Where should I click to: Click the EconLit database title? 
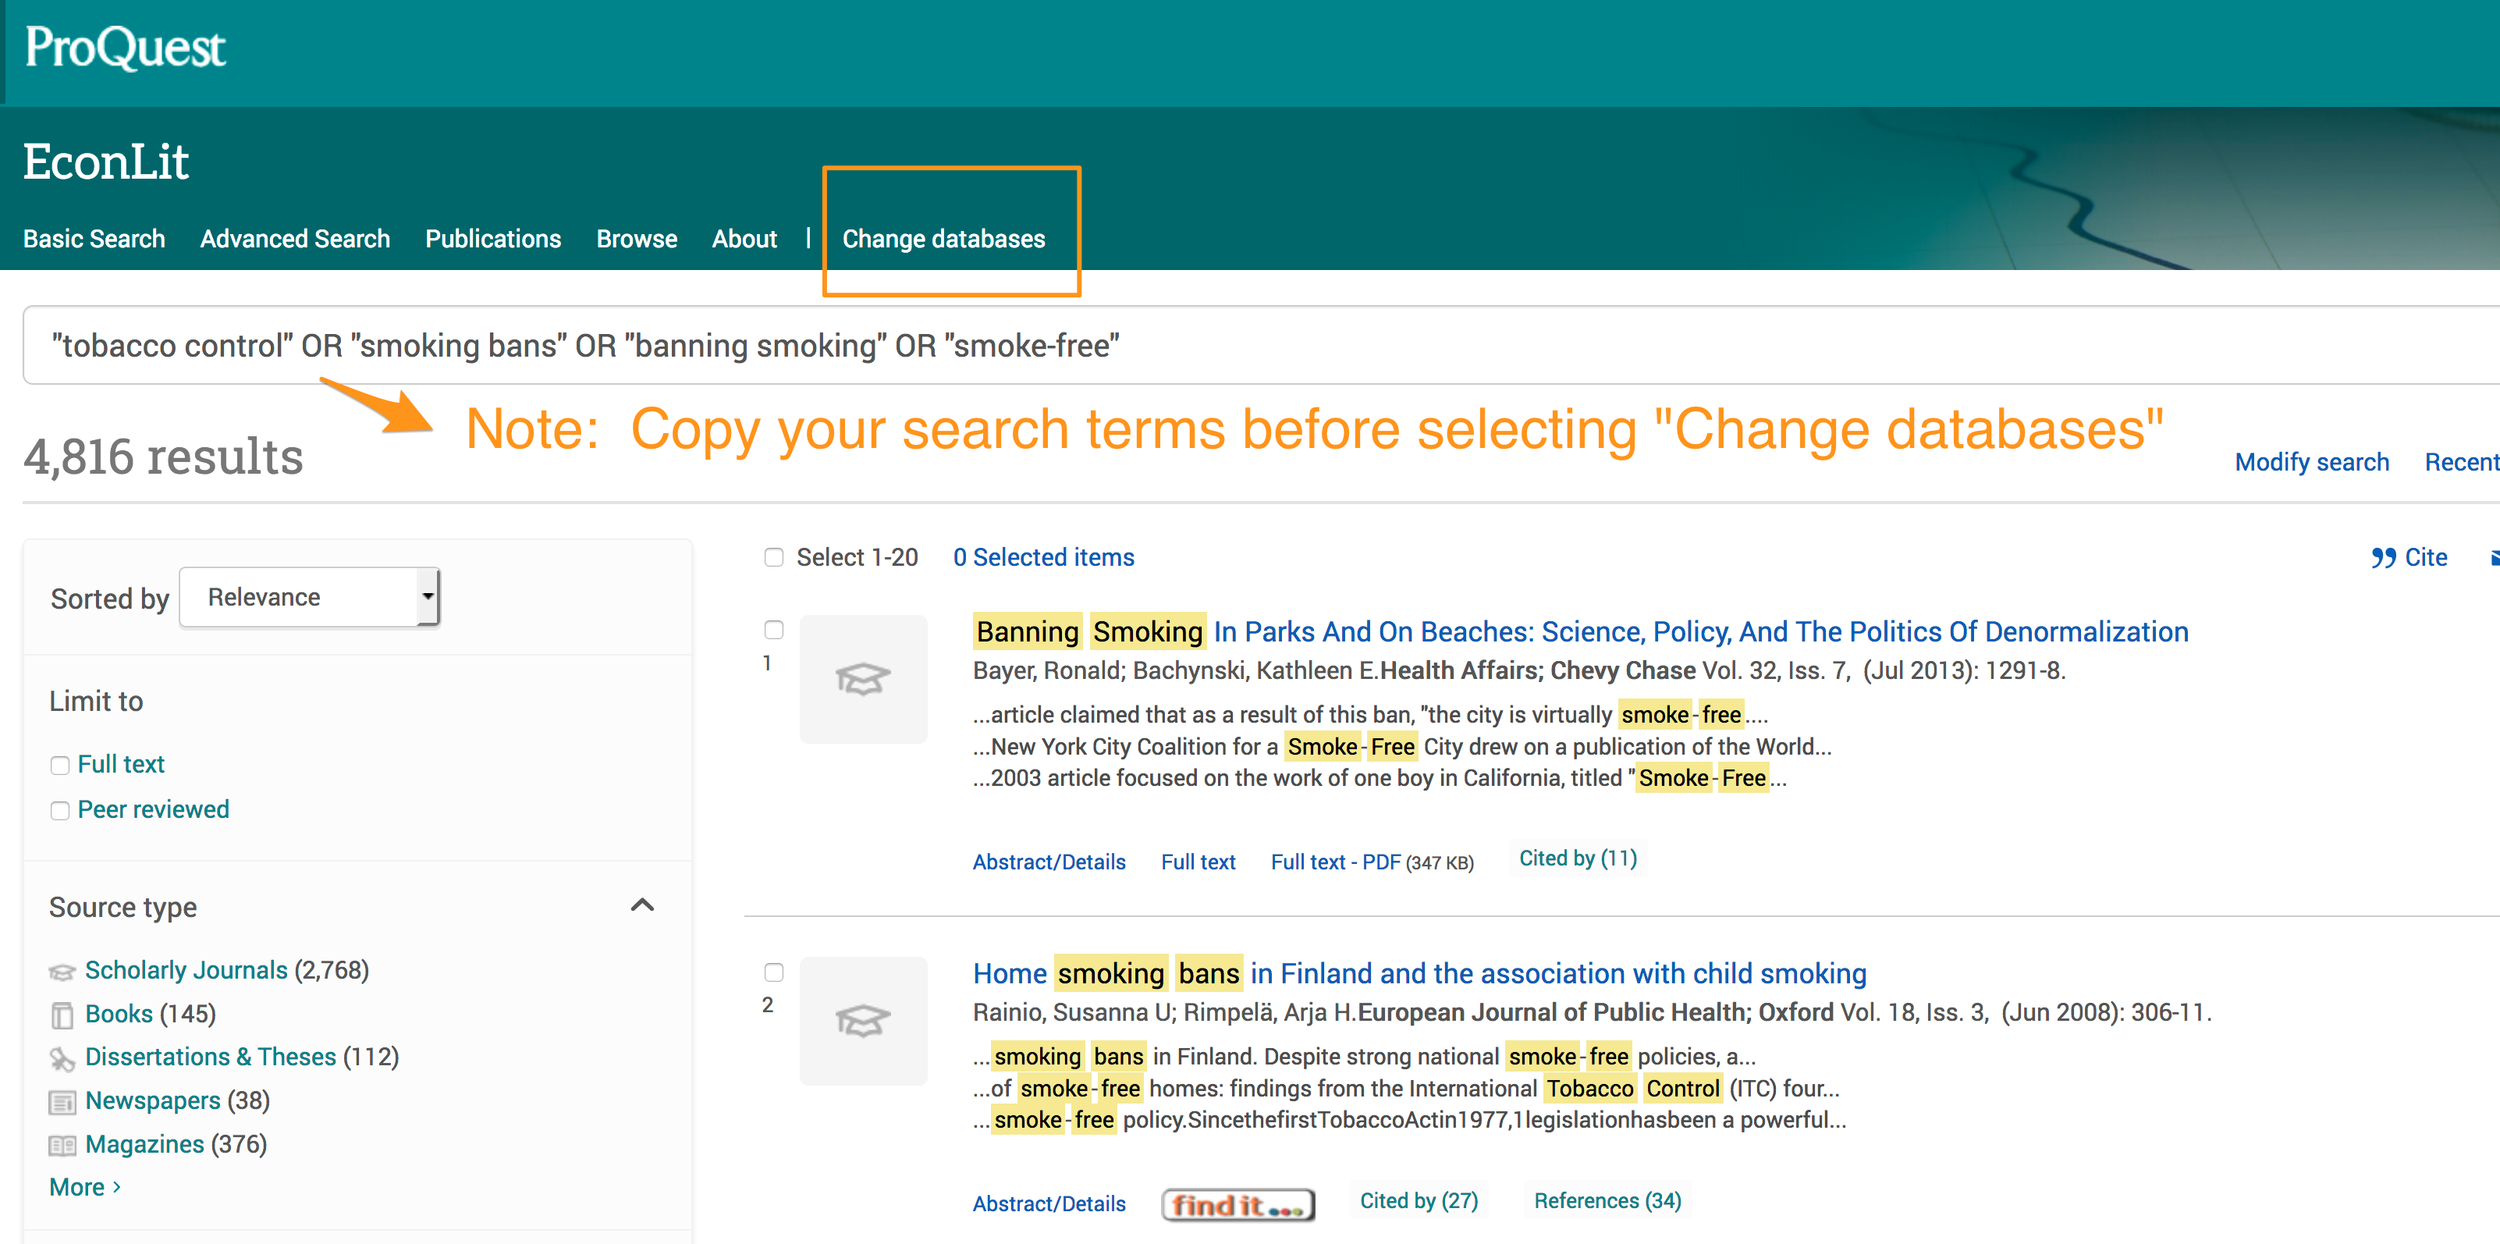pyautogui.click(x=106, y=161)
